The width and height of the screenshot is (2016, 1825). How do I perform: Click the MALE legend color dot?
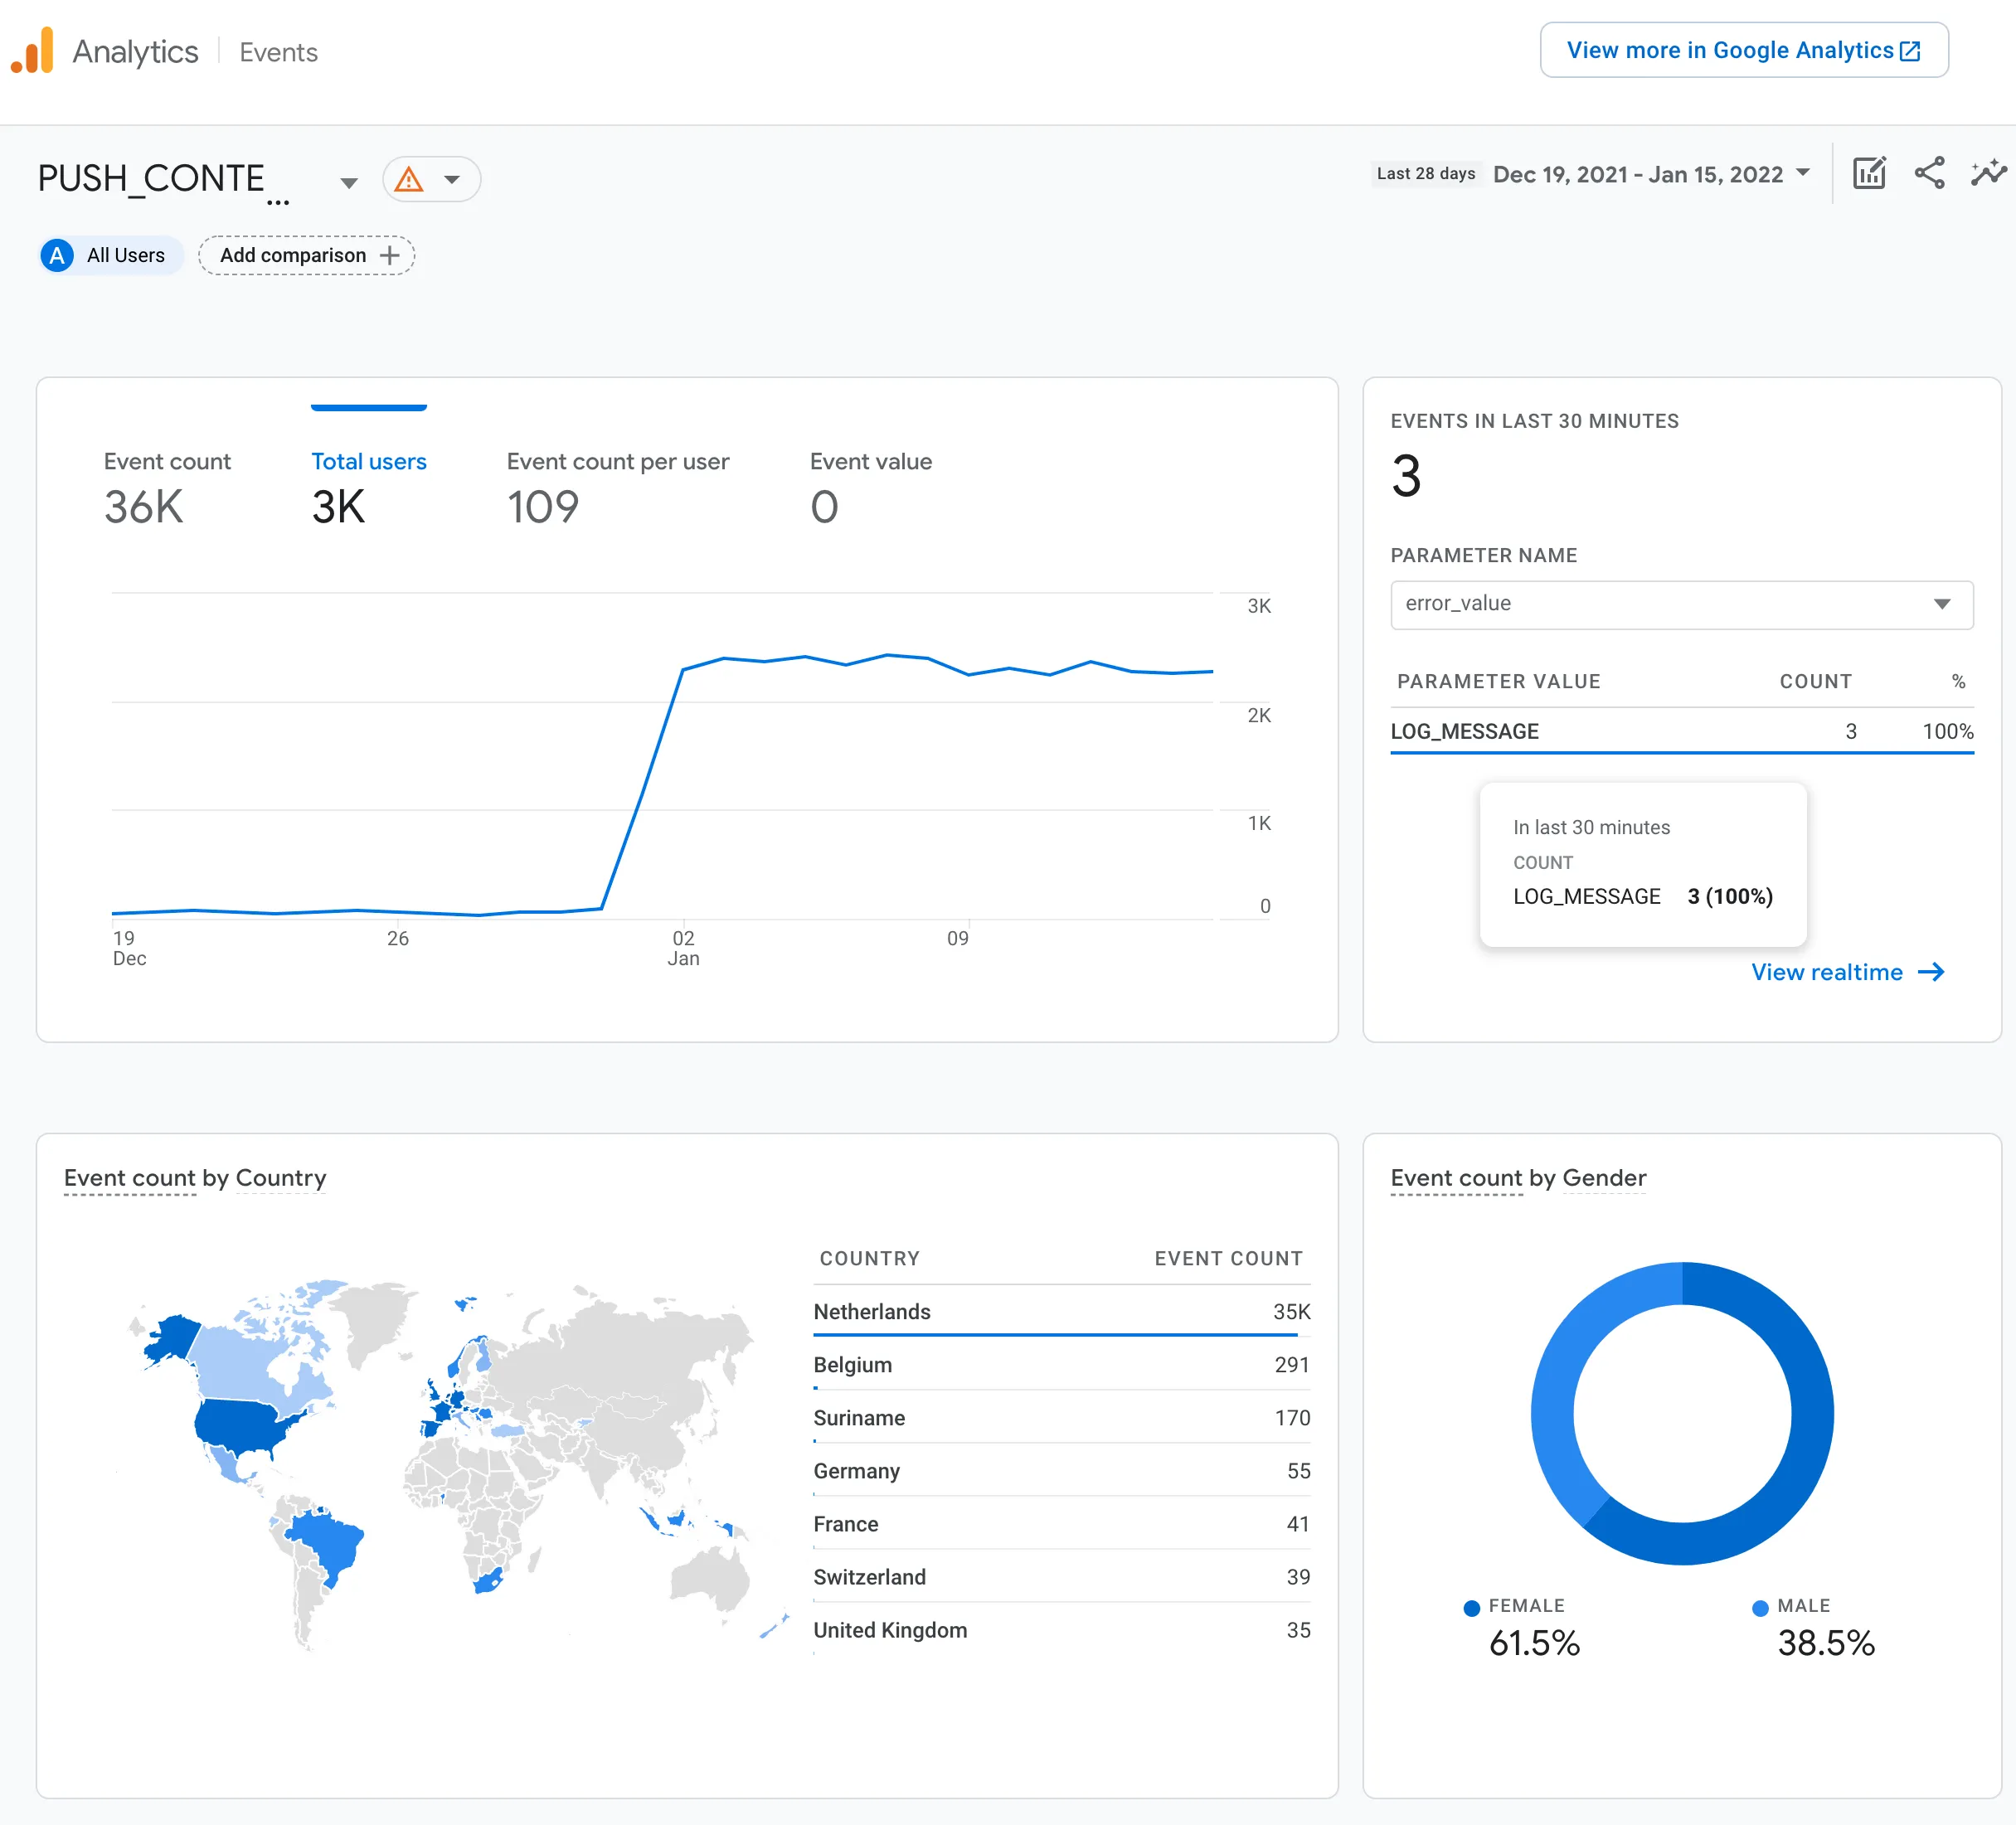[x=1760, y=1608]
